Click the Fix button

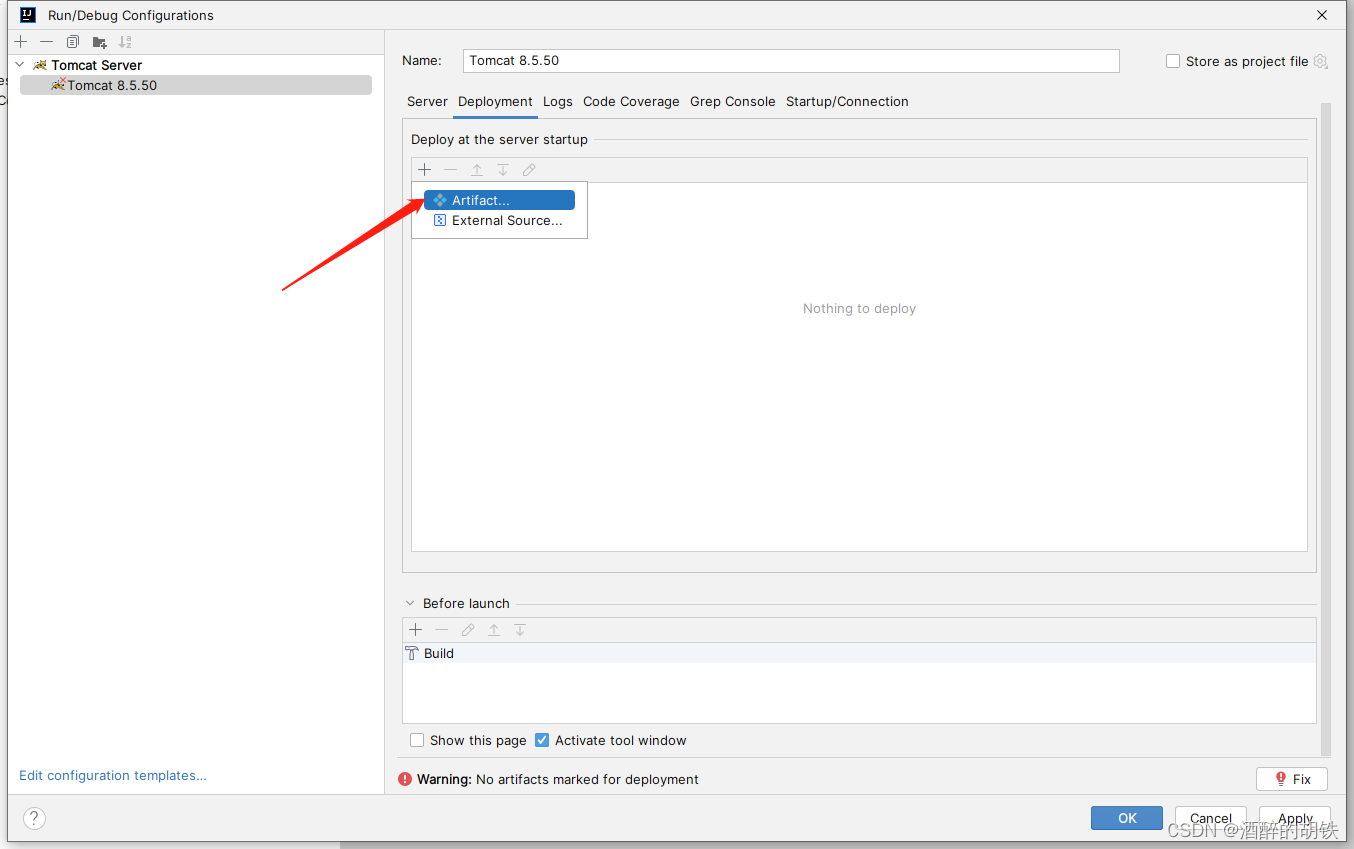click(x=1292, y=779)
